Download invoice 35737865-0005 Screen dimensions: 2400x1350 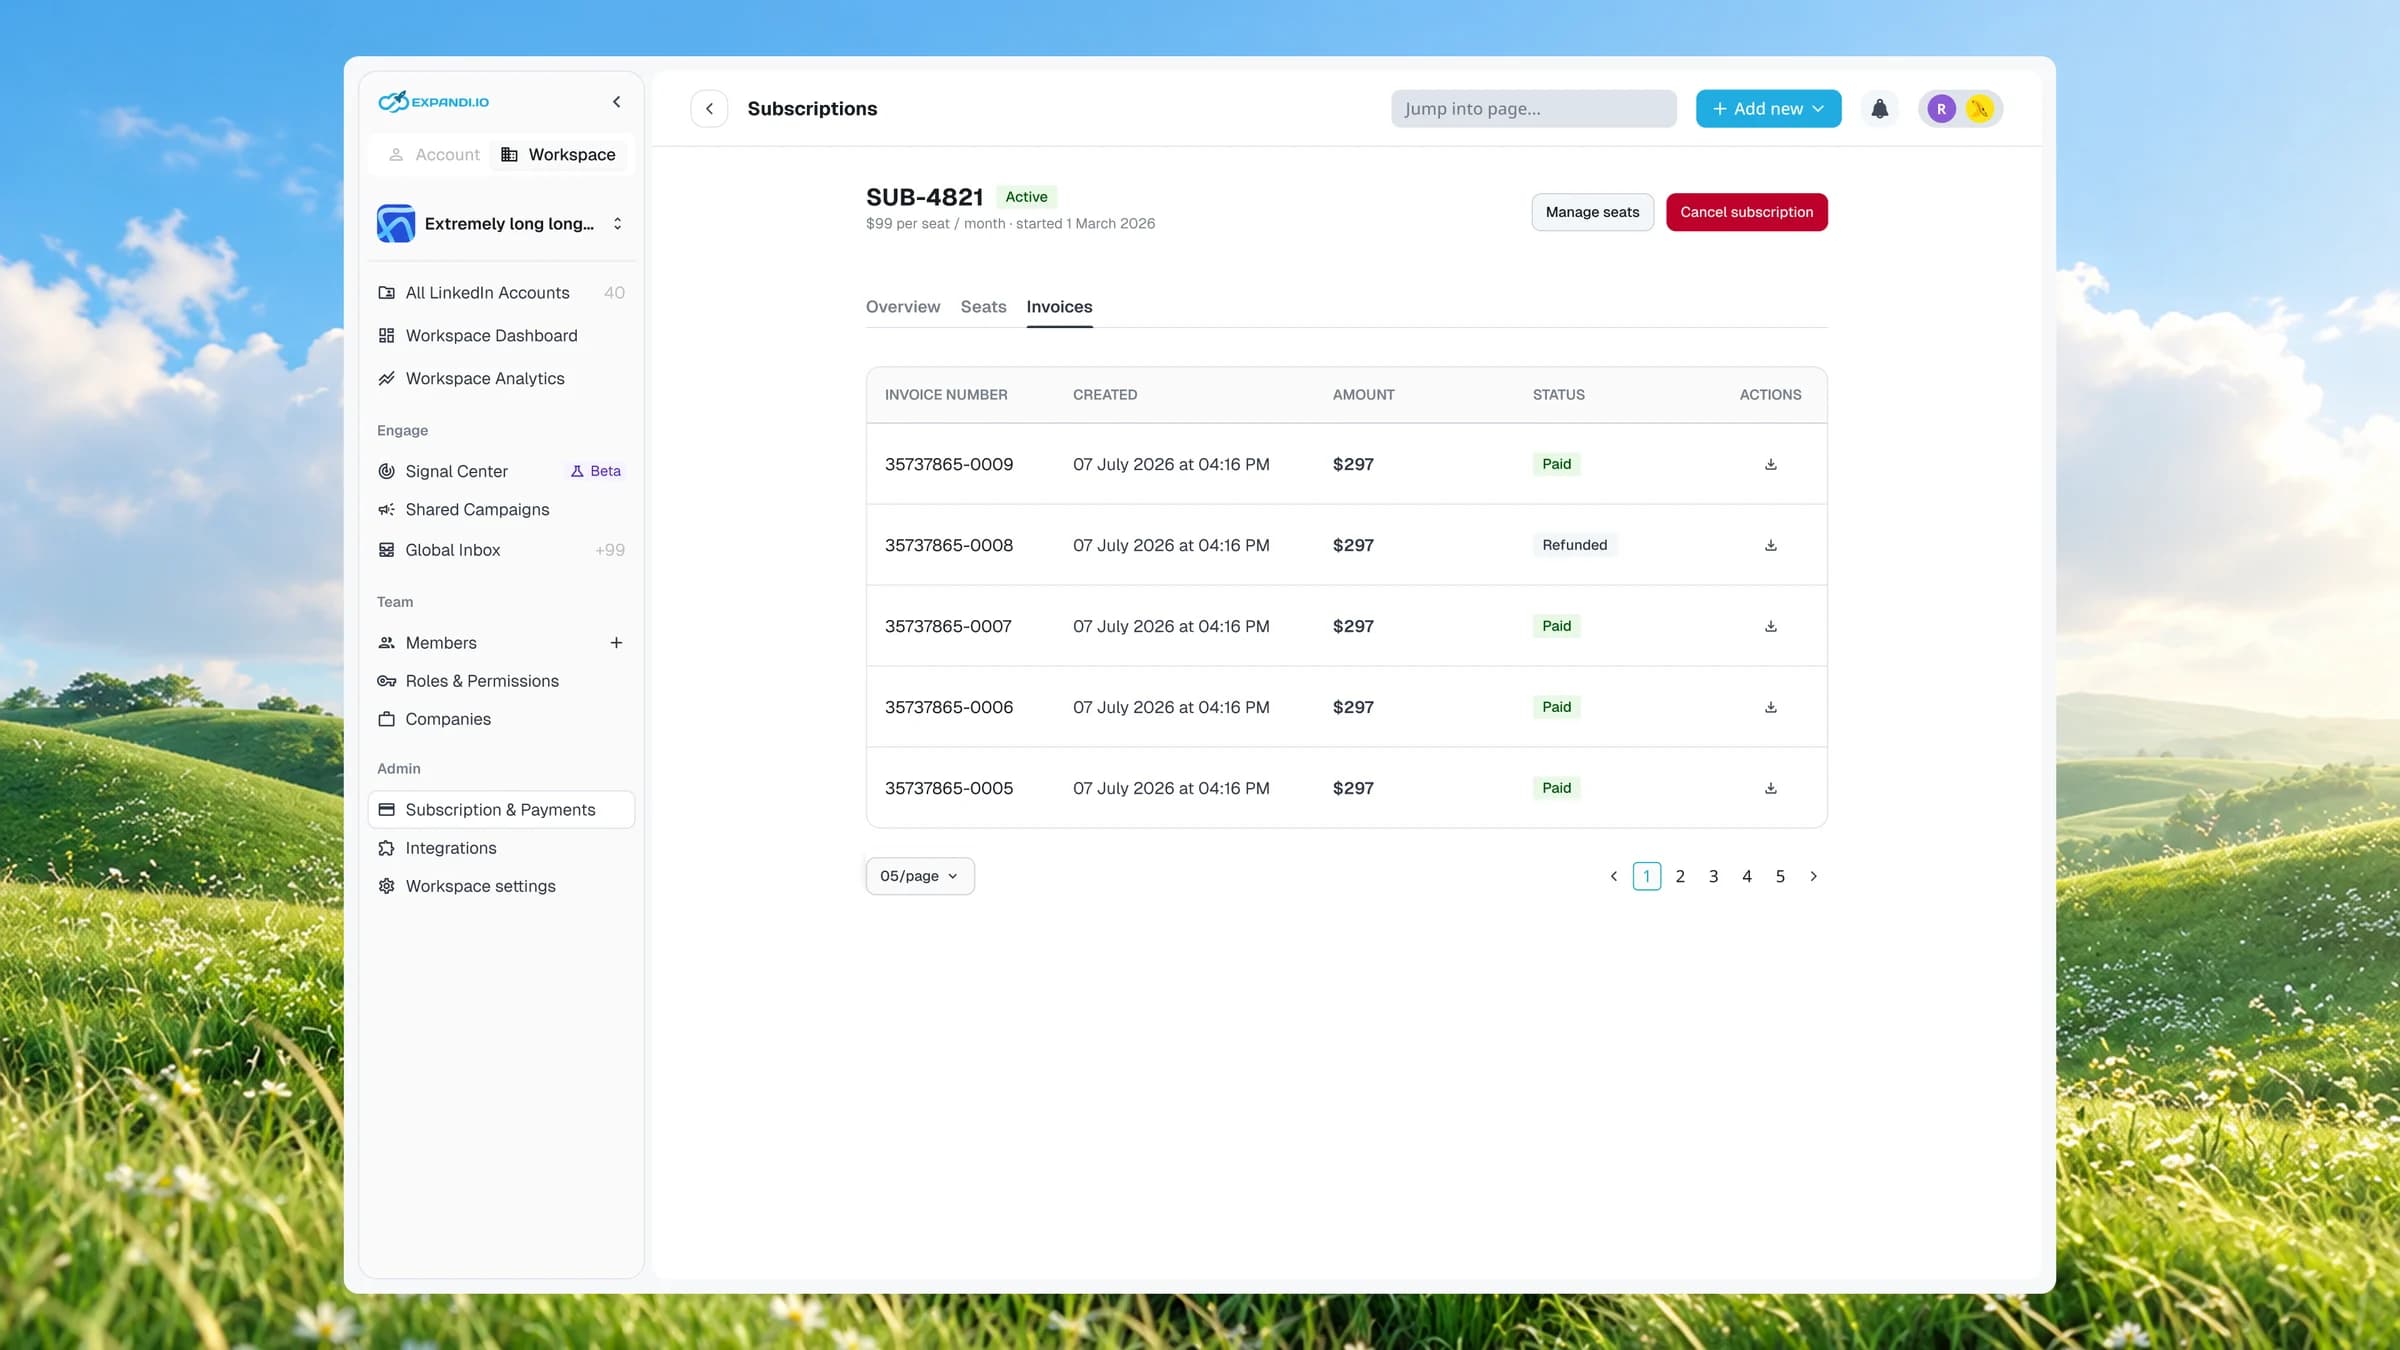tap(1770, 788)
